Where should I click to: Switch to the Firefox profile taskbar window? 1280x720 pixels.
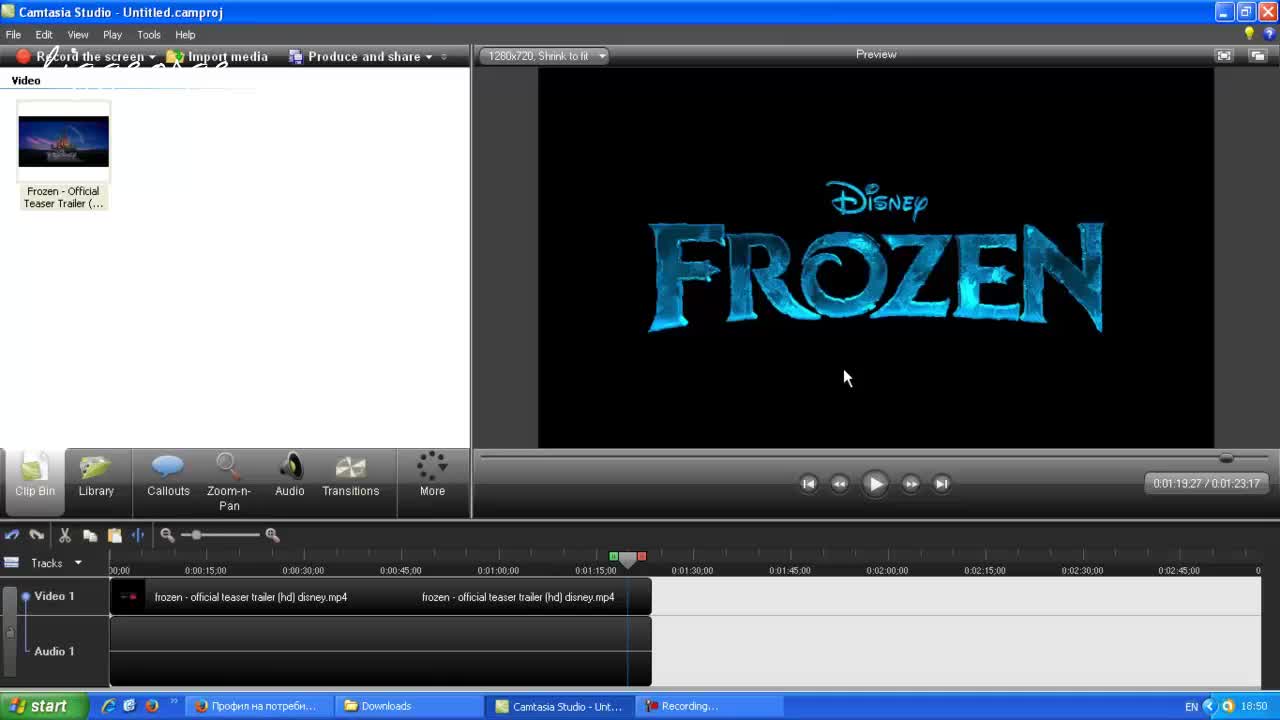pos(259,706)
